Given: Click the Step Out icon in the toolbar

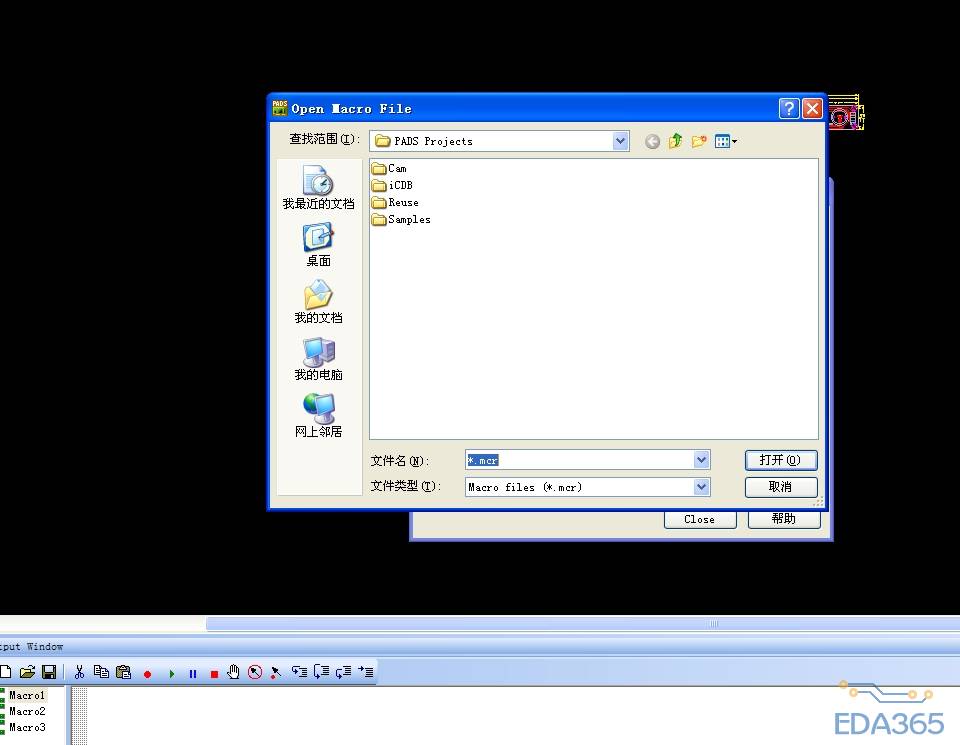Looking at the screenshot, I should click(x=343, y=672).
